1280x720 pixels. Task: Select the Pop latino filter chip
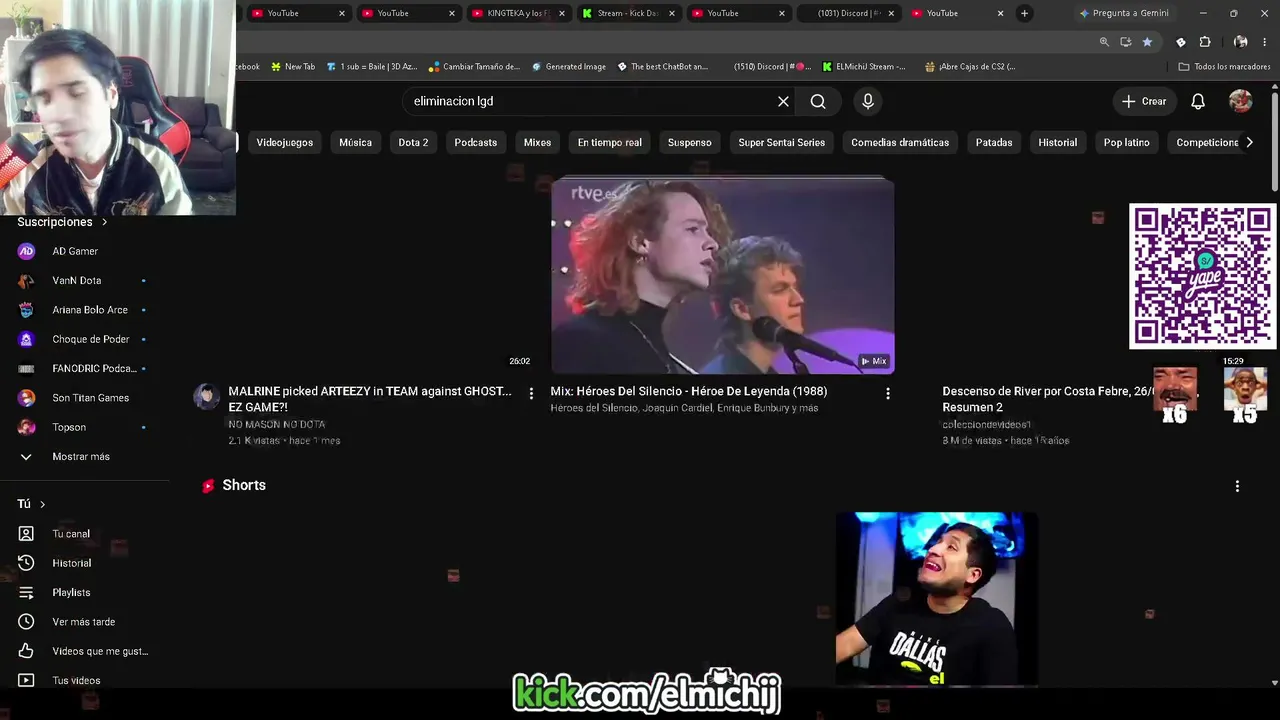click(x=1127, y=142)
